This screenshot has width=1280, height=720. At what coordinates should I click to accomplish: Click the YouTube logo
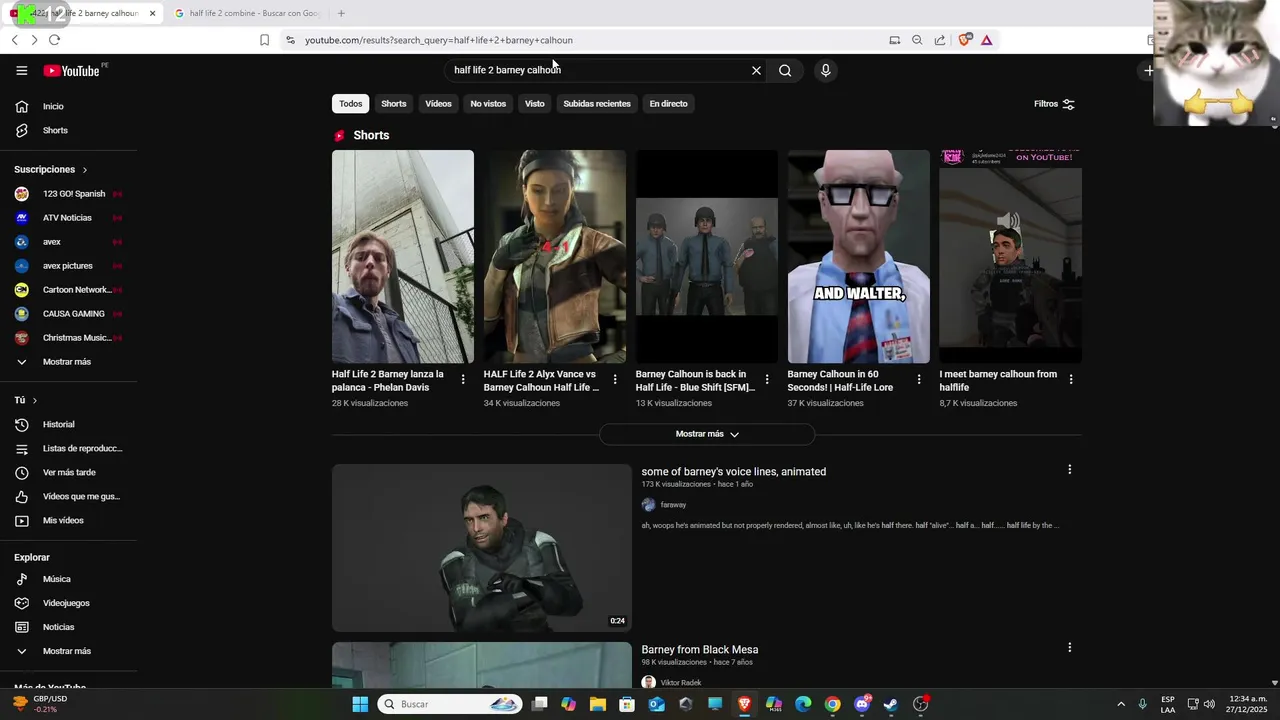tap(71, 70)
